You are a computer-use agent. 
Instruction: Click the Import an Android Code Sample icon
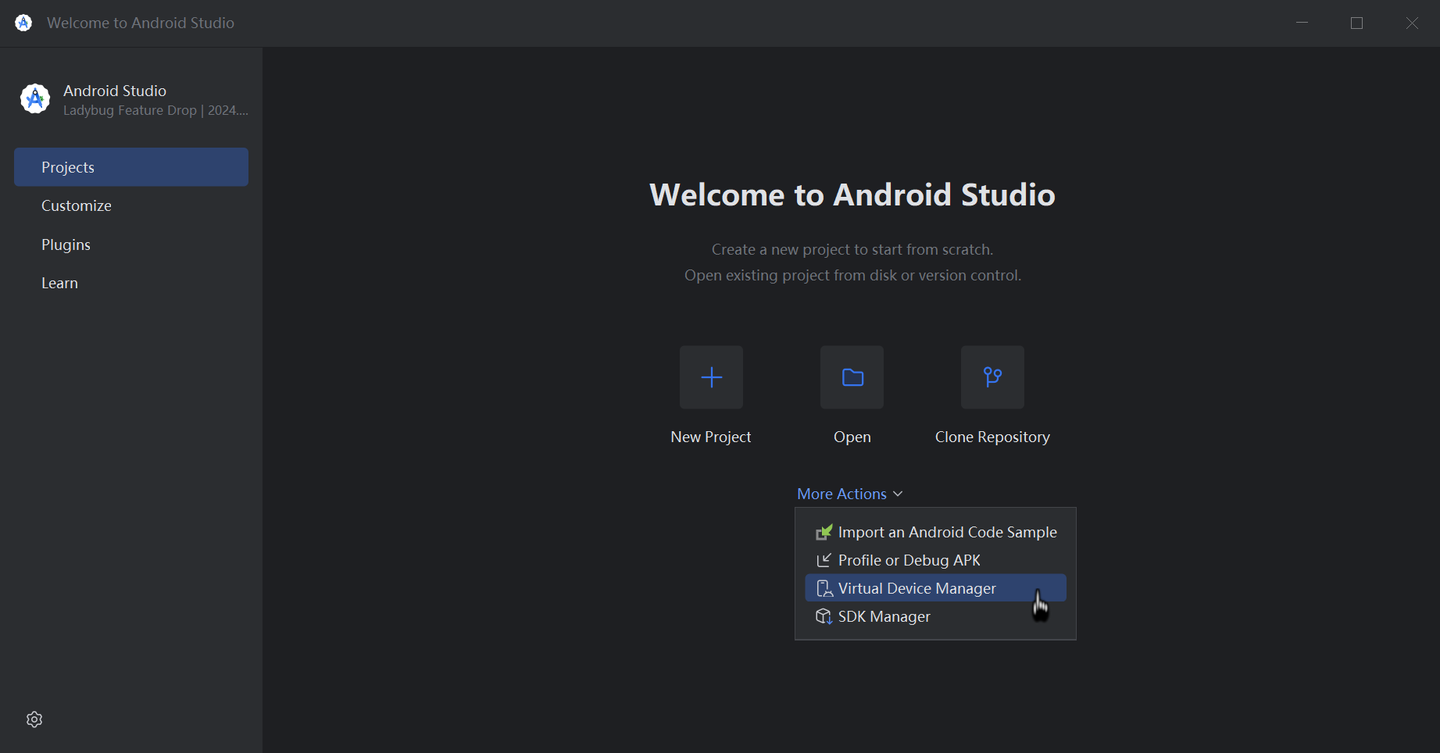pyautogui.click(x=823, y=531)
